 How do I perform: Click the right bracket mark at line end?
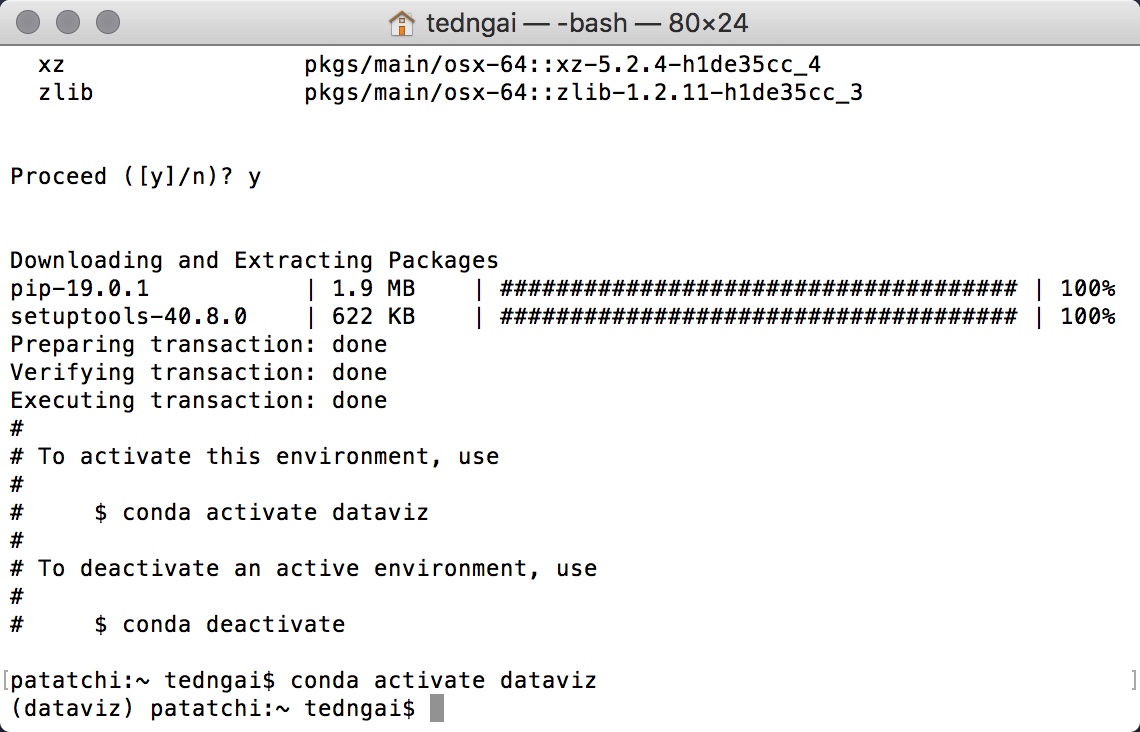coord(1133,681)
